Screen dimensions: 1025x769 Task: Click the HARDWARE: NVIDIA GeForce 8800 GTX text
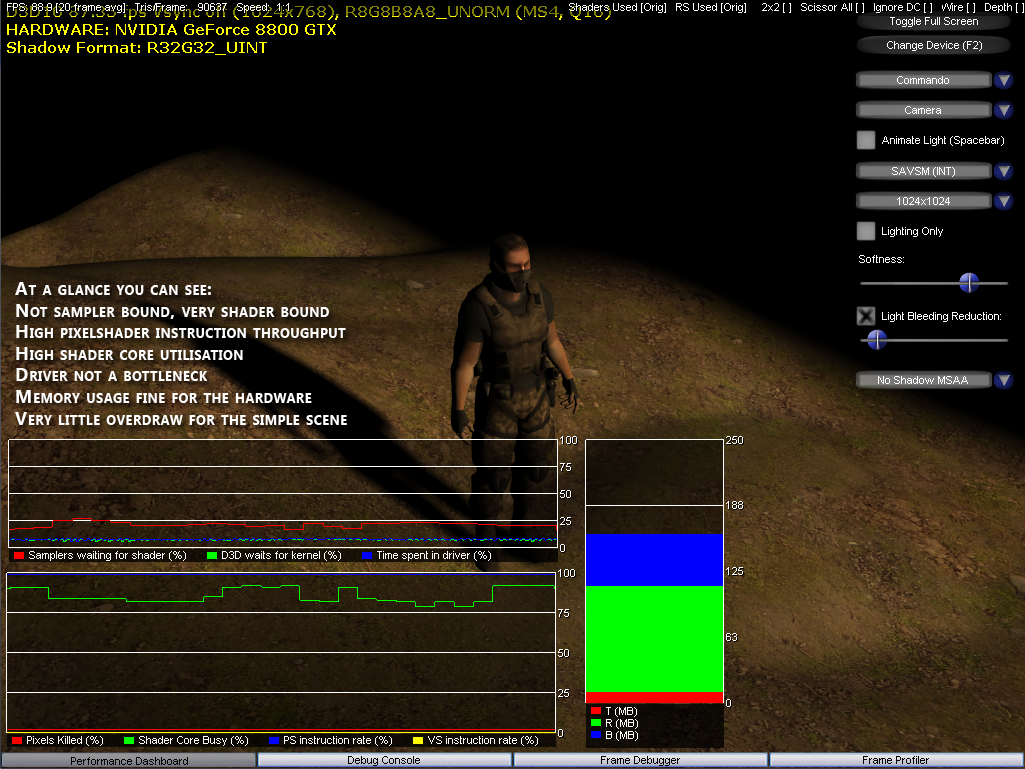(x=171, y=30)
